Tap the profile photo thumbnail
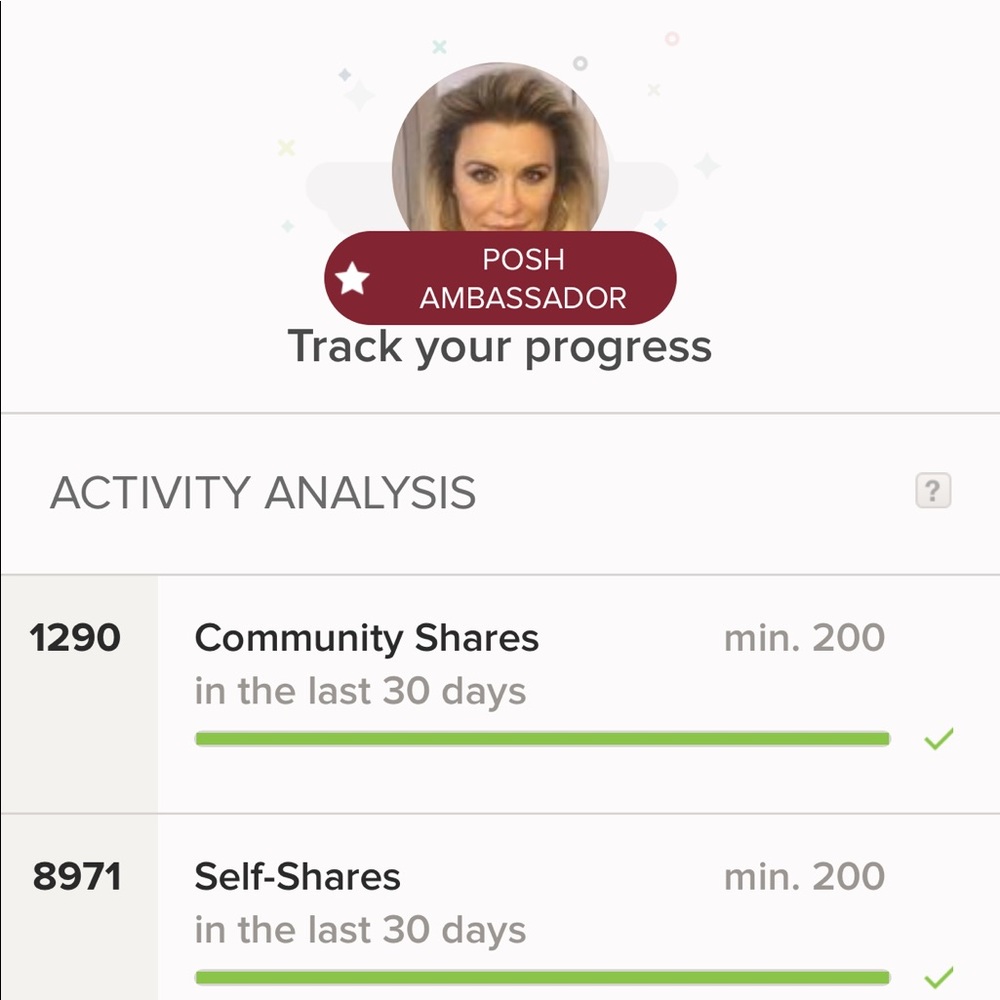This screenshot has height=1000, width=1000. point(500,150)
